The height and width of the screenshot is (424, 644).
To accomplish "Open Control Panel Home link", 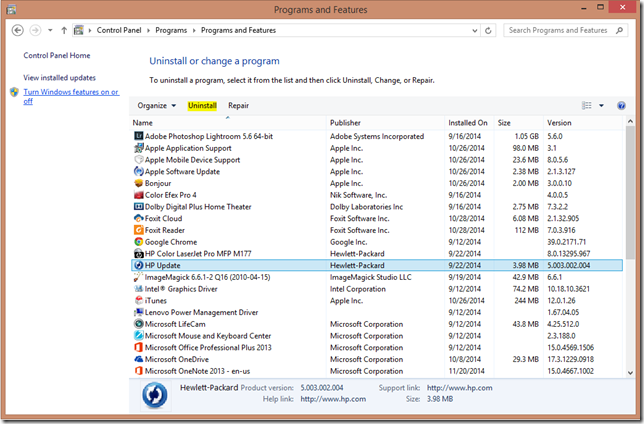I will coord(57,55).
